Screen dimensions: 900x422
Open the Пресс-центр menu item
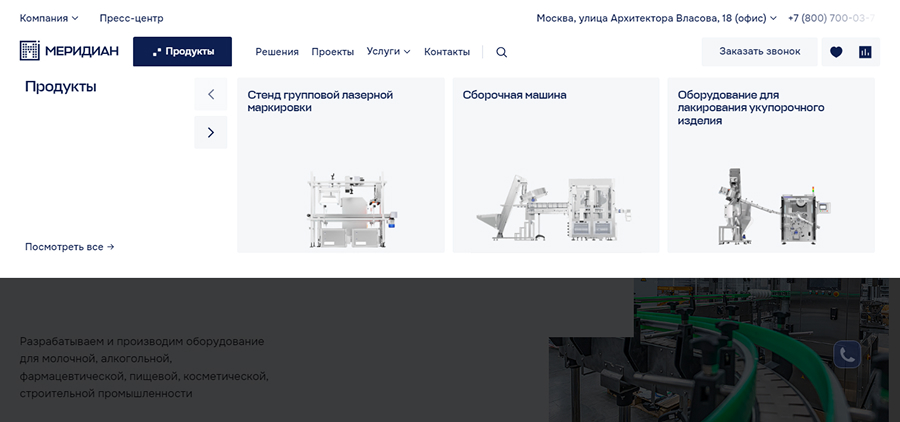coord(131,18)
